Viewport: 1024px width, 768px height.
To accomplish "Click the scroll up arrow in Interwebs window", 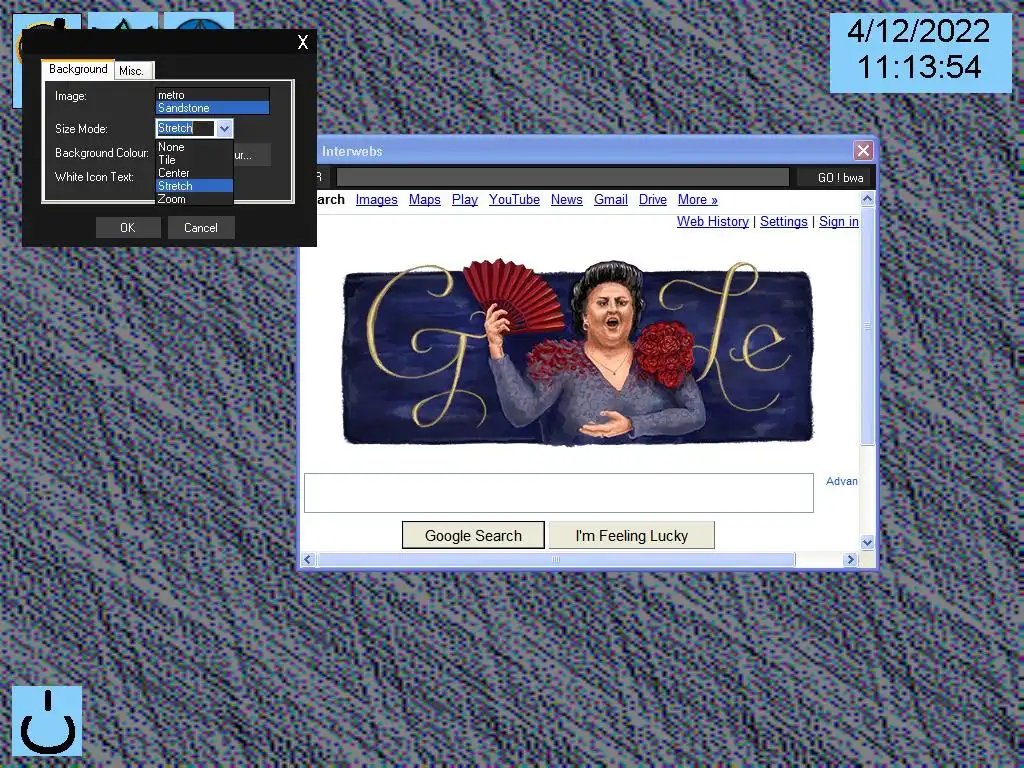I will pyautogui.click(x=867, y=199).
